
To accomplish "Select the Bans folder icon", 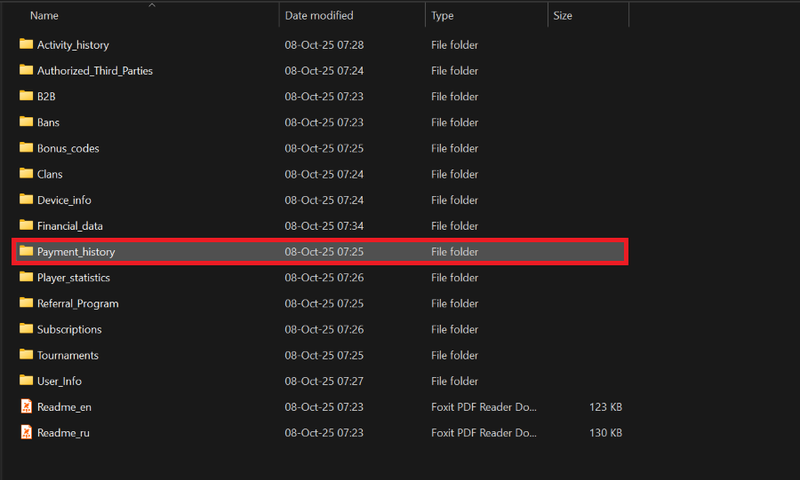I will (26, 123).
